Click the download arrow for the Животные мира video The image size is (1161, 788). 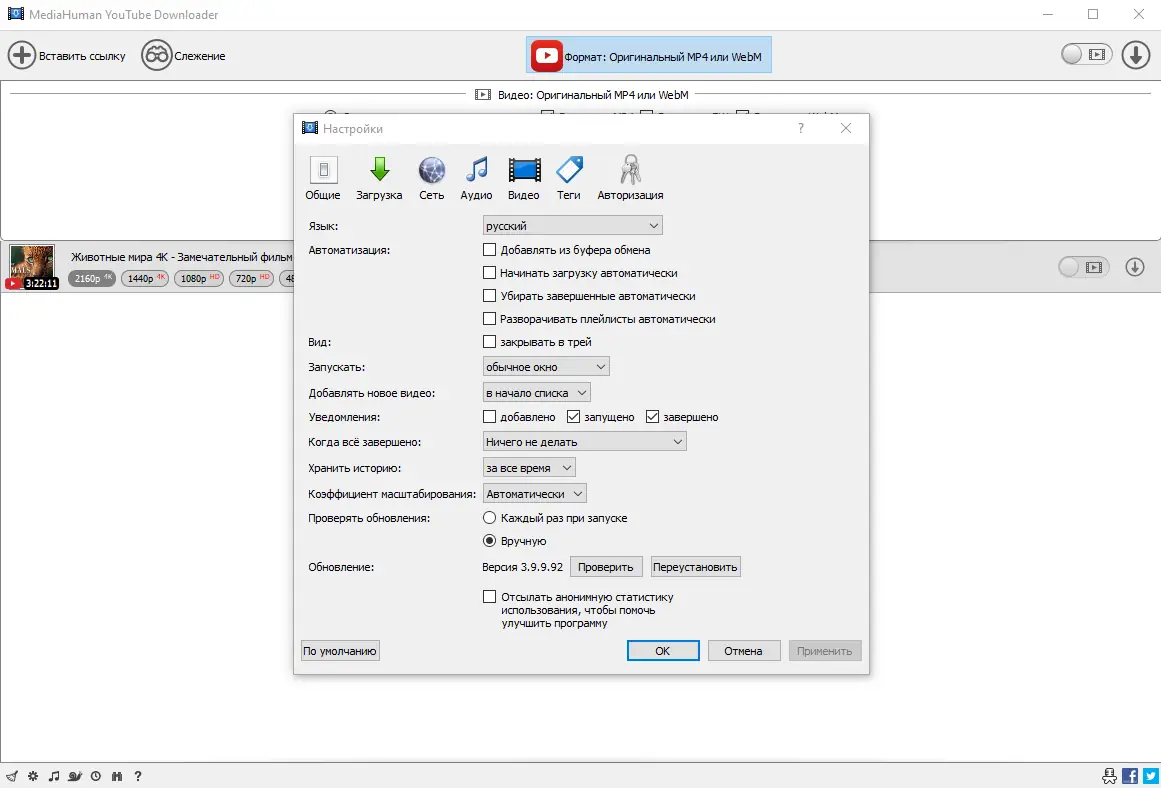tap(1134, 267)
